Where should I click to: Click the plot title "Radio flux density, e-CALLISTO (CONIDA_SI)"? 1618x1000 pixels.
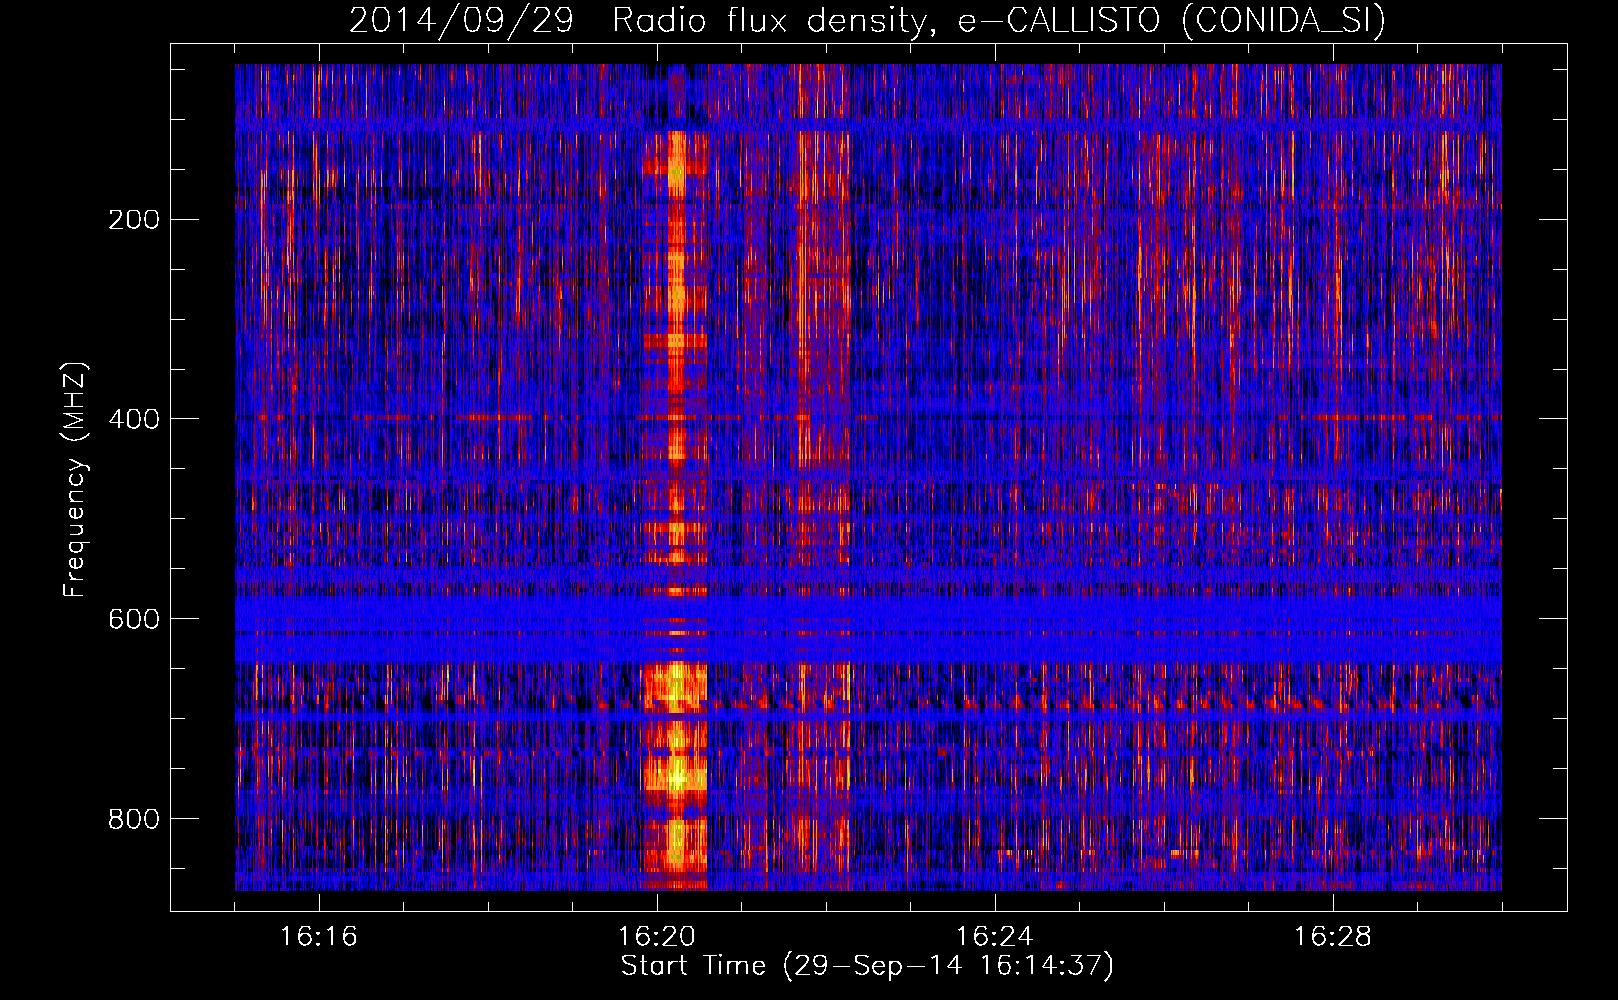[999, 20]
